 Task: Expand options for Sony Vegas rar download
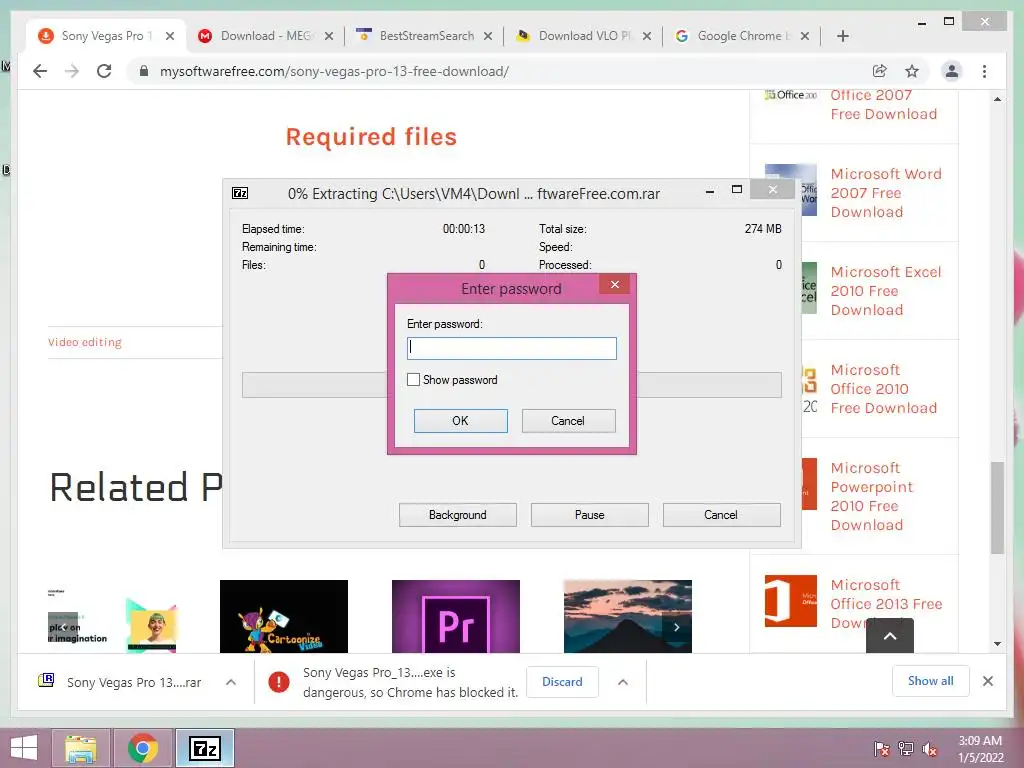pos(231,682)
